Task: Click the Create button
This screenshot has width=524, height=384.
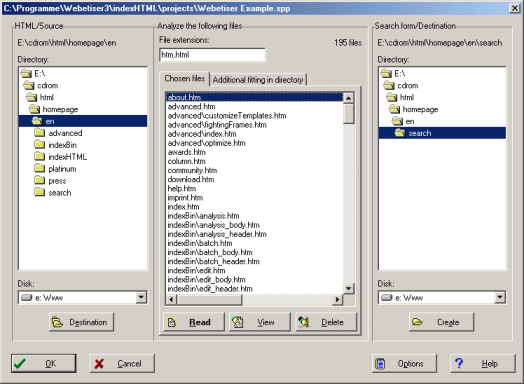Action: pos(441,322)
